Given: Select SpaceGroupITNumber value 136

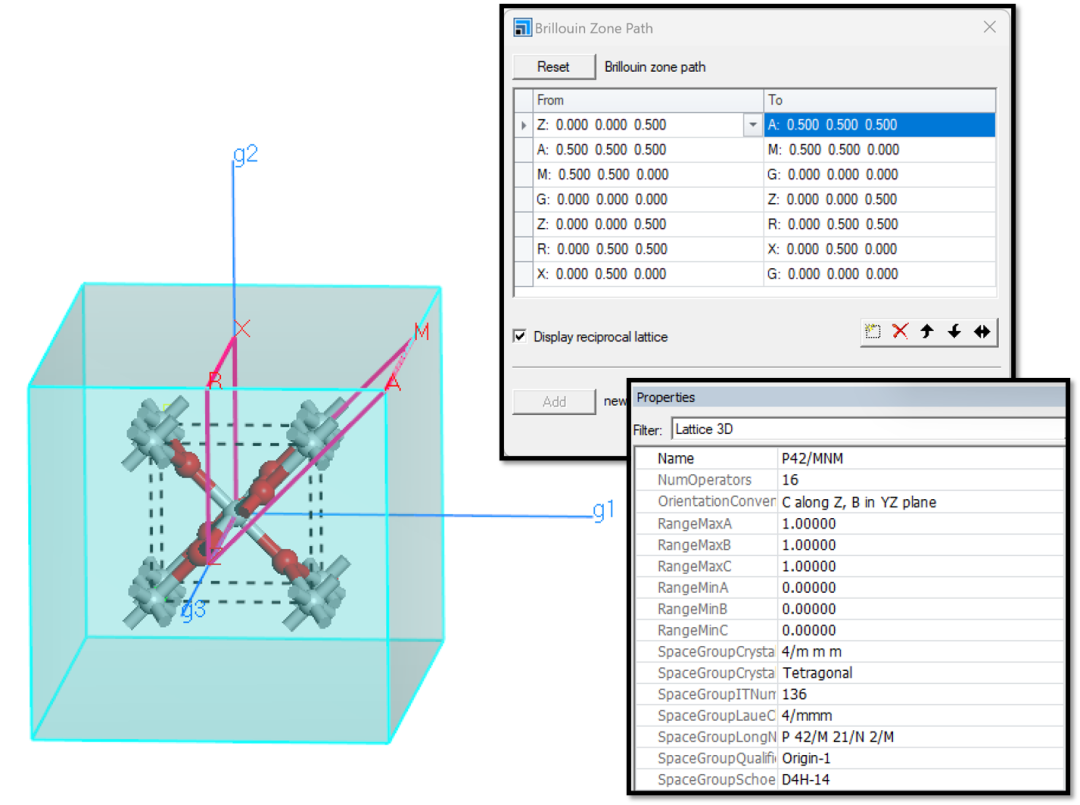Looking at the screenshot, I should pyautogui.click(x=921, y=694).
